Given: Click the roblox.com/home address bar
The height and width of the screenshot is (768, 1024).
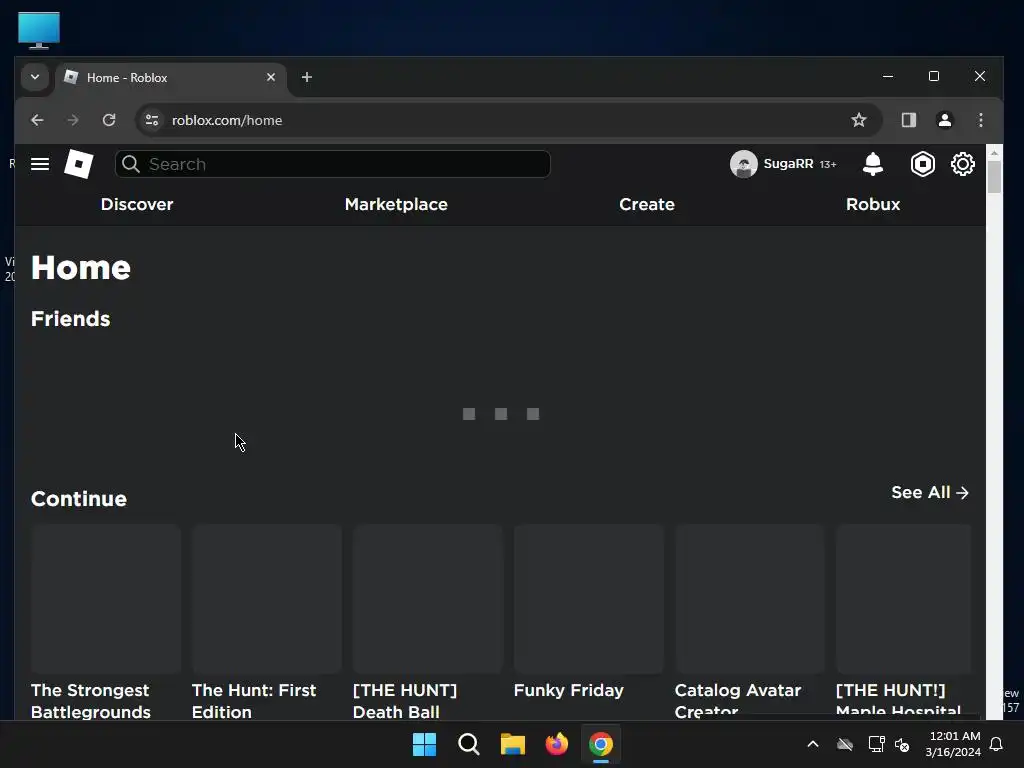Looking at the screenshot, I should click(509, 120).
